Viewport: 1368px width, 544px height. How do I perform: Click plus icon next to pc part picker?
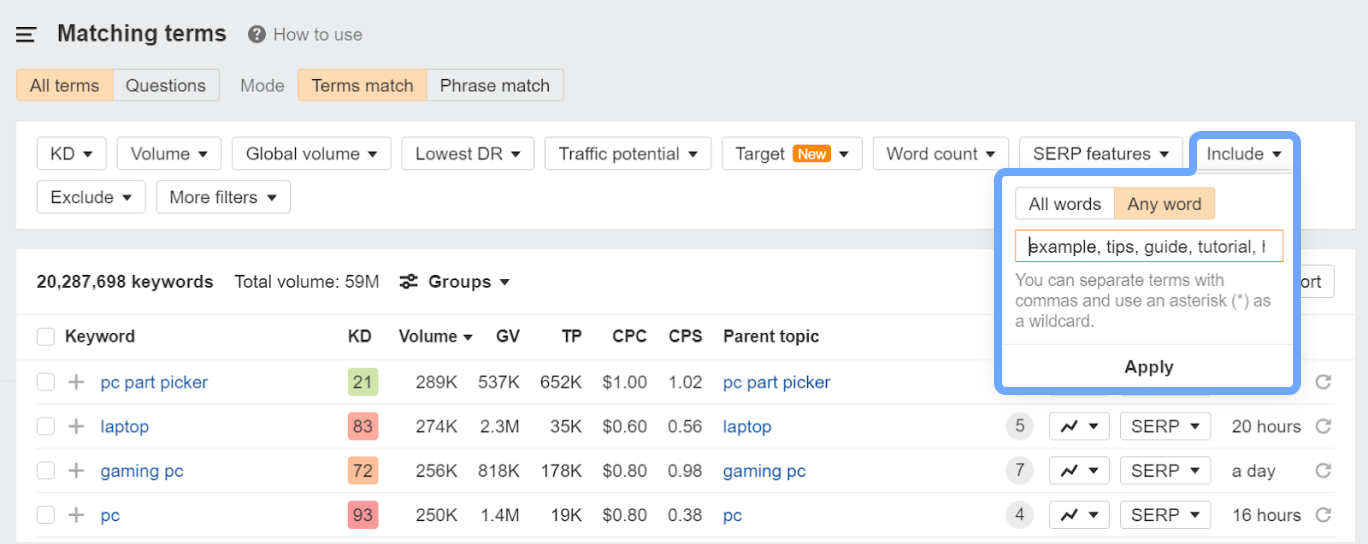76,382
